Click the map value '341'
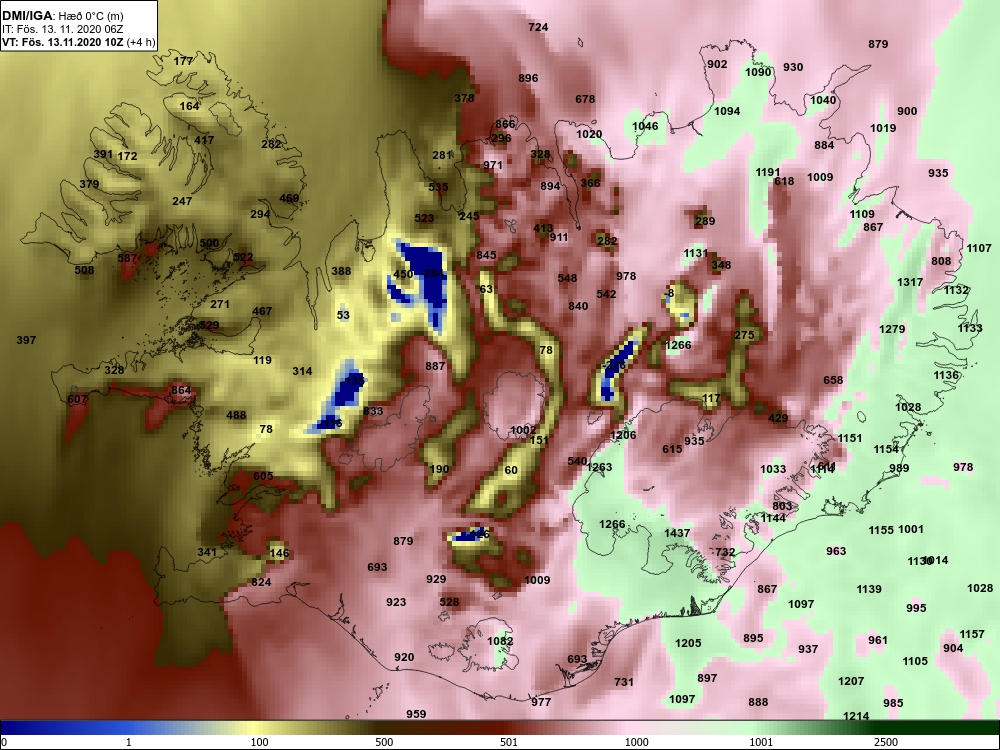1000x750 pixels. point(207,552)
